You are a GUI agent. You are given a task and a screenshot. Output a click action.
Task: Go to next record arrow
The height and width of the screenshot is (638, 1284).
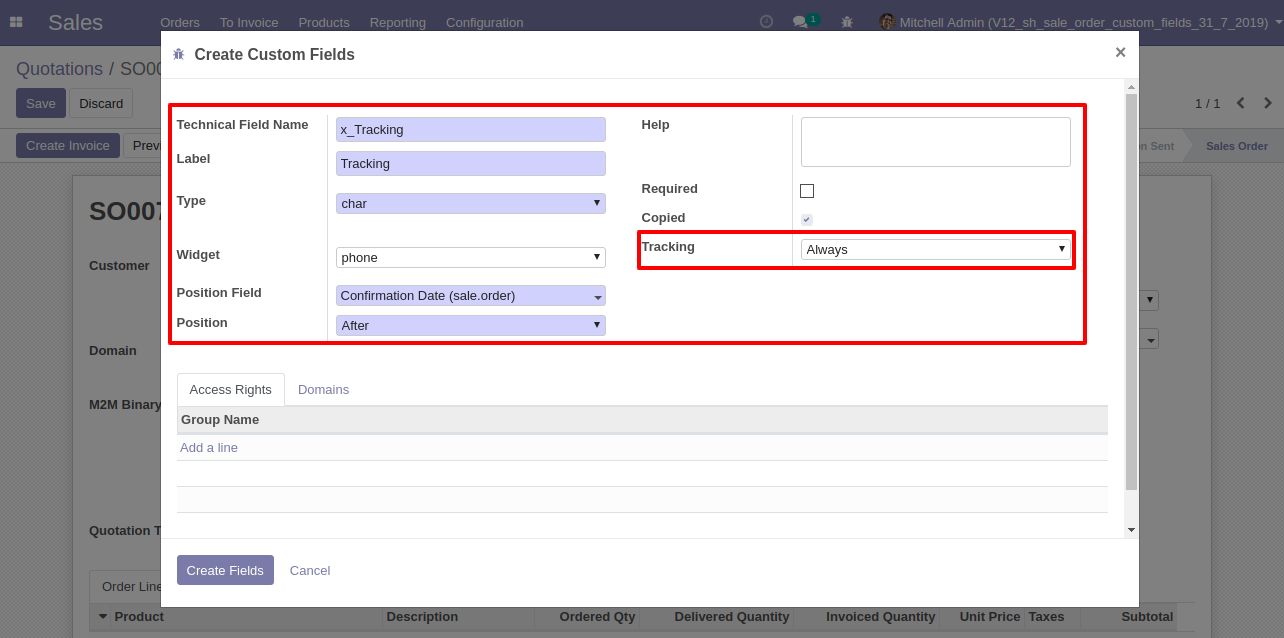point(1268,103)
